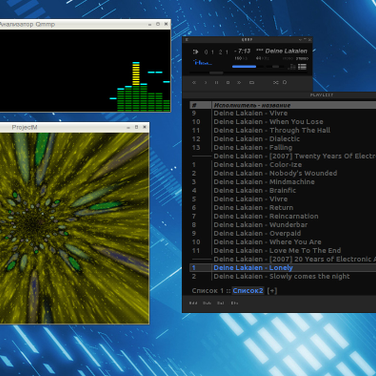Click the mini spectrum visualization in player
The image size is (376, 376).
203,62
